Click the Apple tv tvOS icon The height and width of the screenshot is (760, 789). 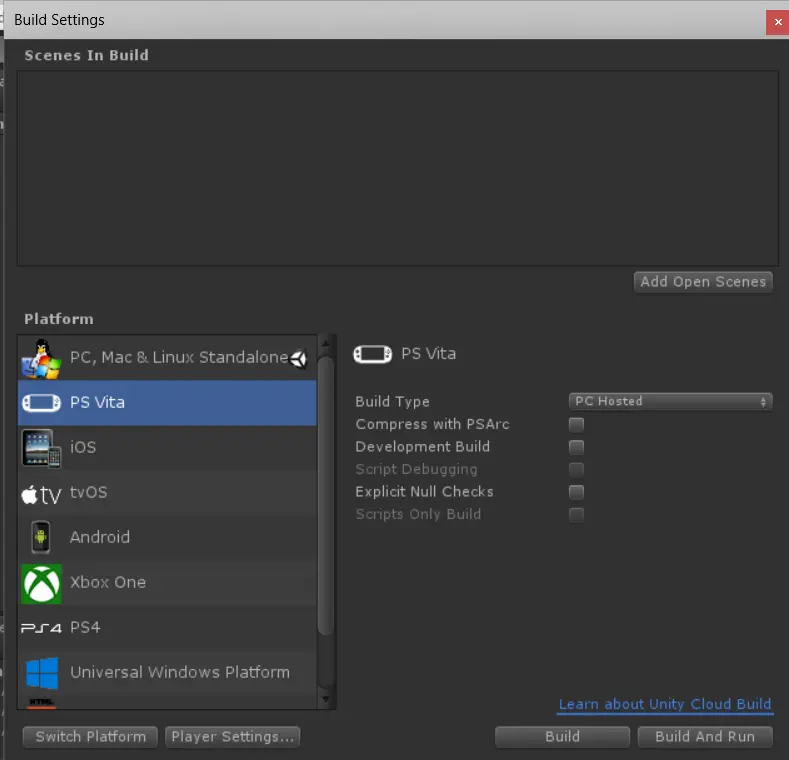(41, 494)
